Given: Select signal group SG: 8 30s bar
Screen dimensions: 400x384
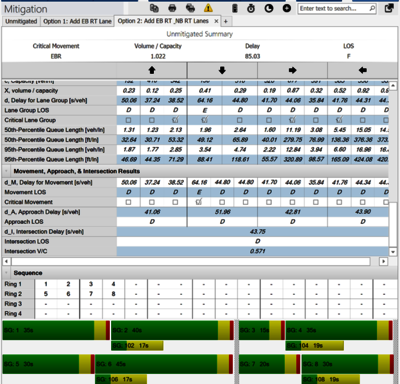Looking at the screenshot, I should point(348,364).
